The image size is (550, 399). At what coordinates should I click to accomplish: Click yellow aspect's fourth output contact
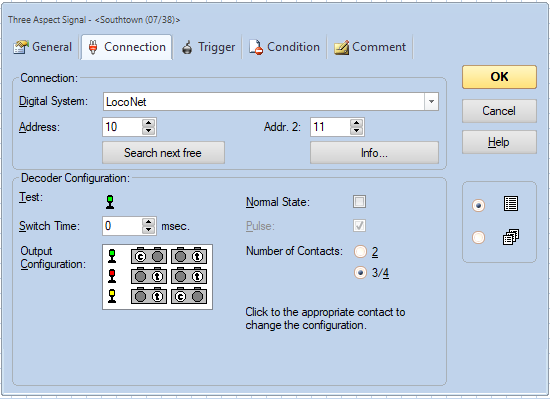coord(197,297)
